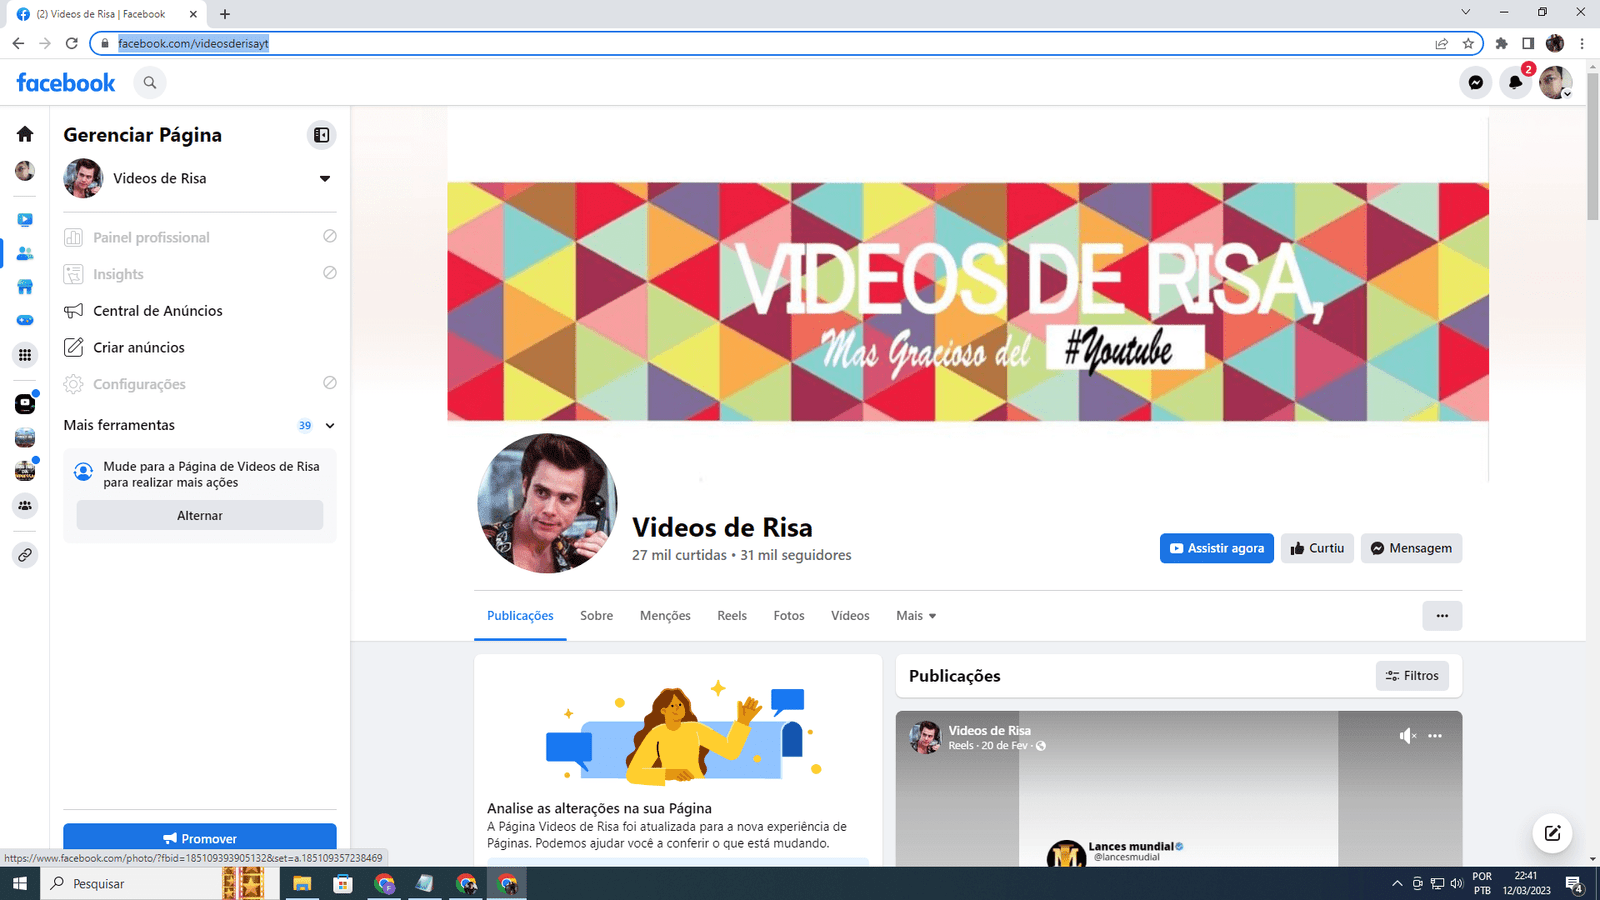Switch to the Publicações tab
Image resolution: width=1600 pixels, height=900 pixels.
click(x=520, y=616)
